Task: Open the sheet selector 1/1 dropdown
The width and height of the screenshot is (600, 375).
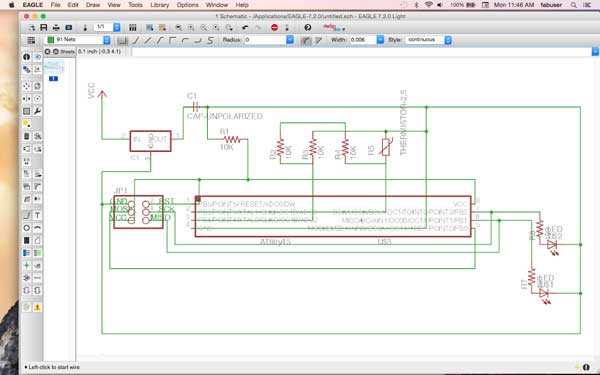Action: pos(107,28)
